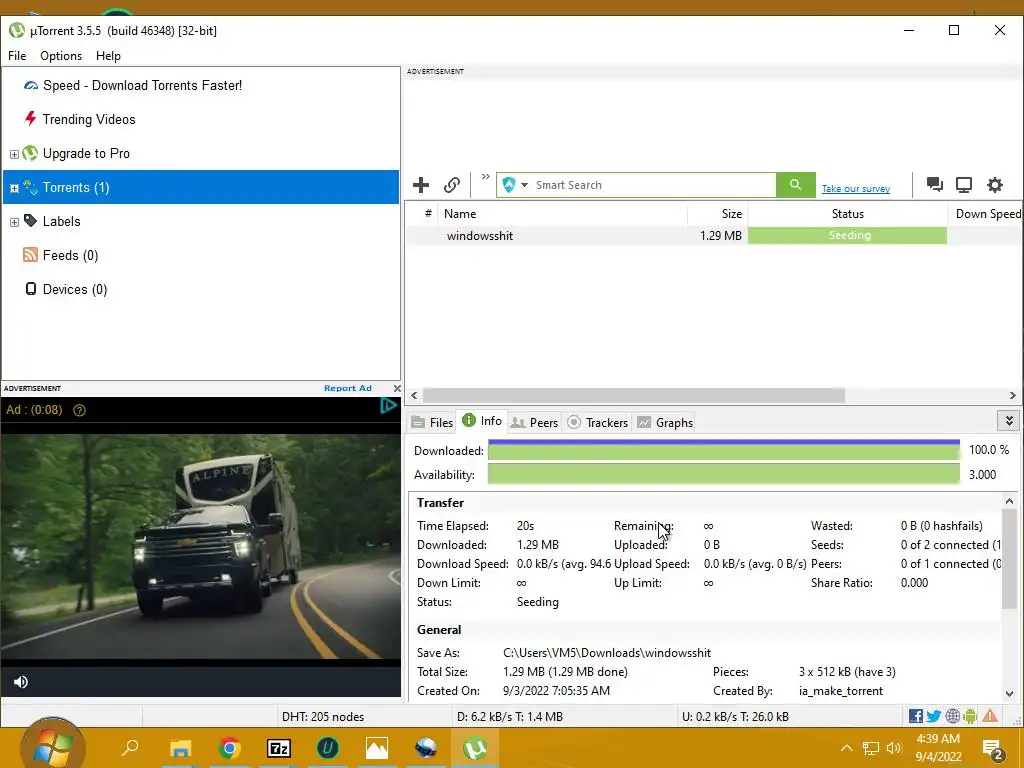This screenshot has height=768, width=1024.
Task: Expand the Labels tree node
Action: tap(14, 222)
